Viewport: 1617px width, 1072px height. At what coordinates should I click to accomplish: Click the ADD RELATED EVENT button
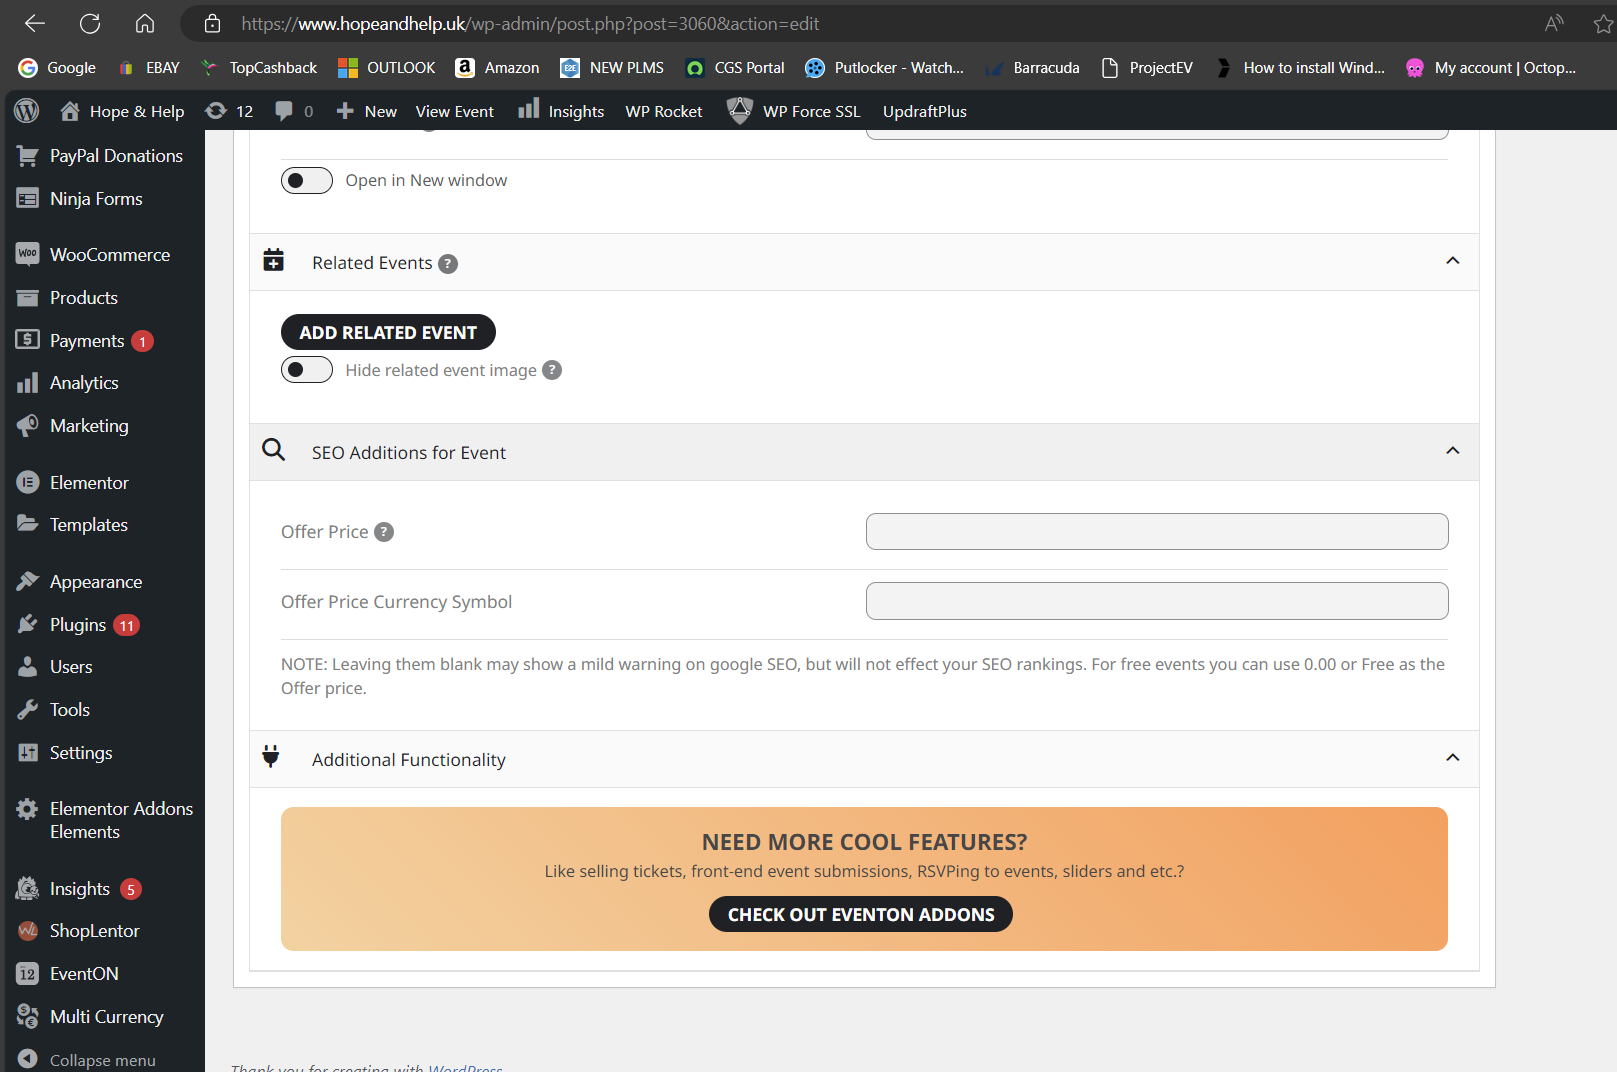(x=388, y=332)
